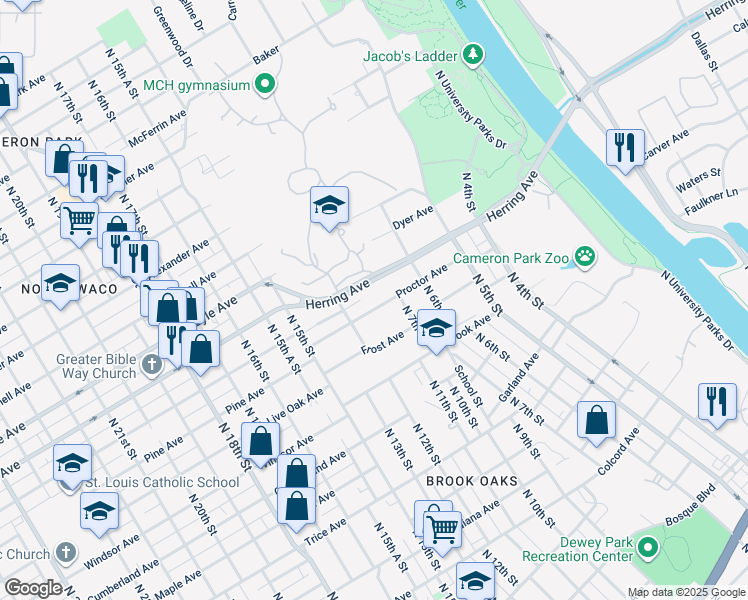This screenshot has width=748, height=600.
Task: Select the Bosque Blvd street label
Action: coord(690,505)
